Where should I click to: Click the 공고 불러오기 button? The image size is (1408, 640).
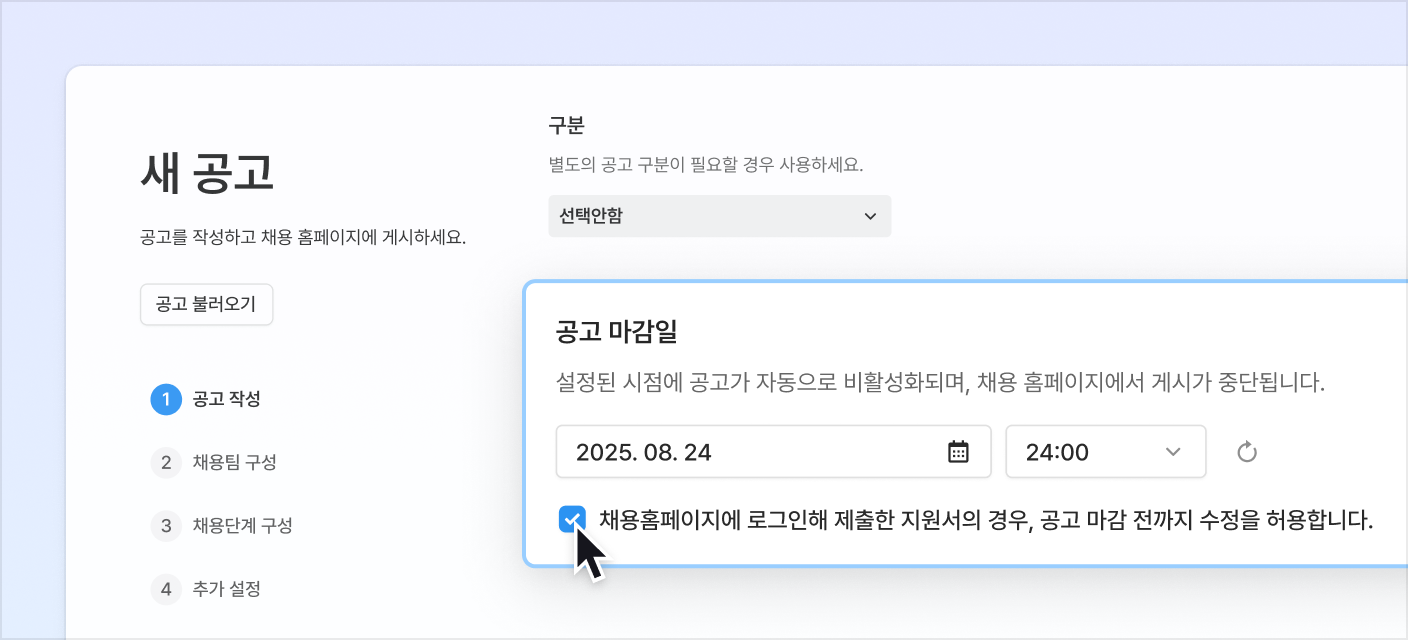(x=206, y=305)
